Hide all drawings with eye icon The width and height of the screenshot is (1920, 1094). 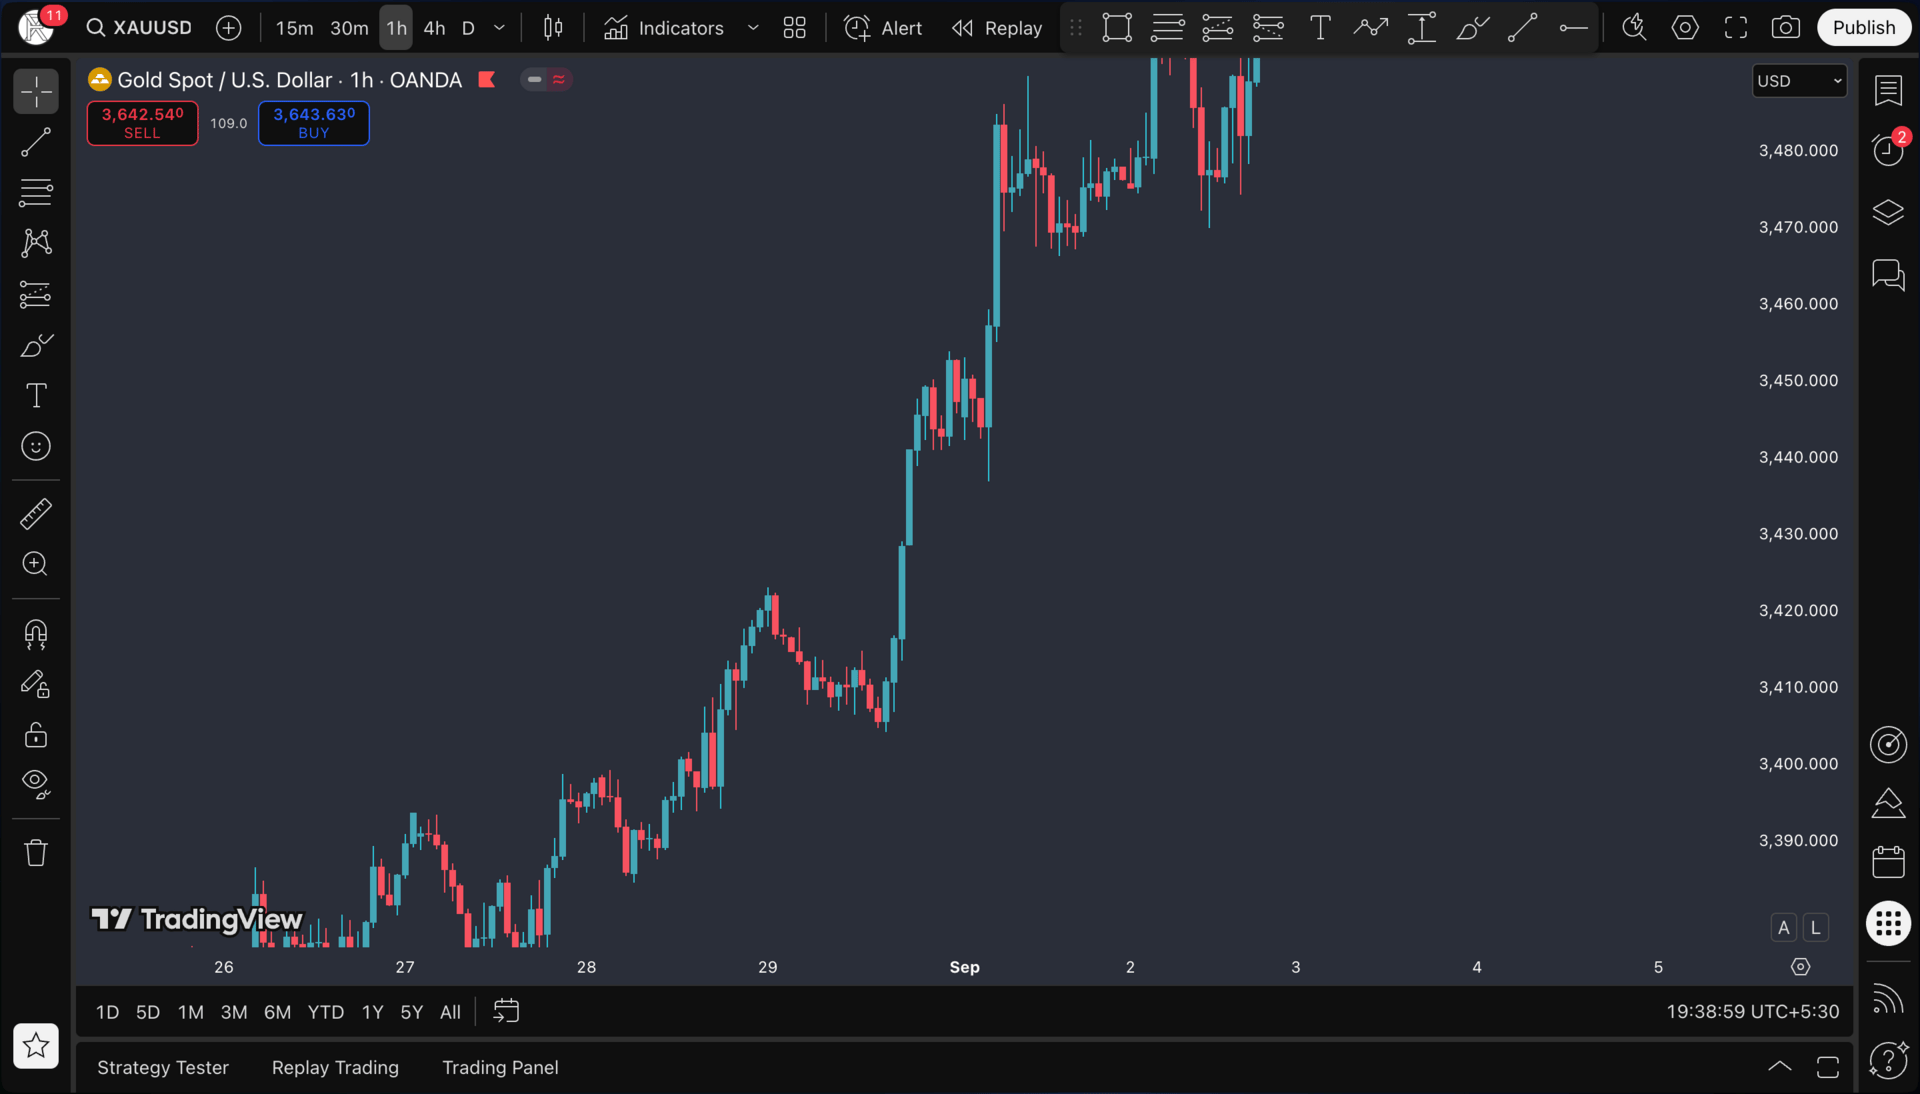(36, 784)
